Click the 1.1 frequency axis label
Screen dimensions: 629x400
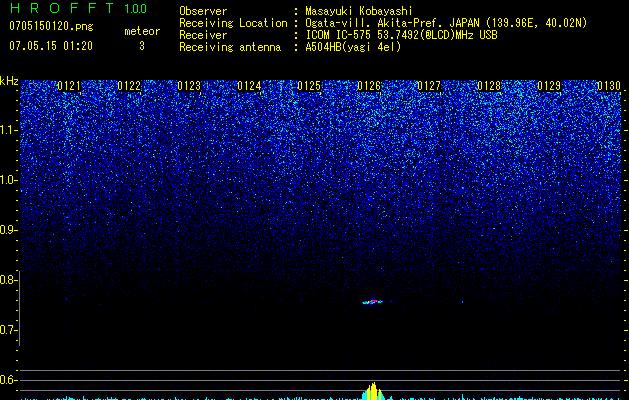[8, 130]
